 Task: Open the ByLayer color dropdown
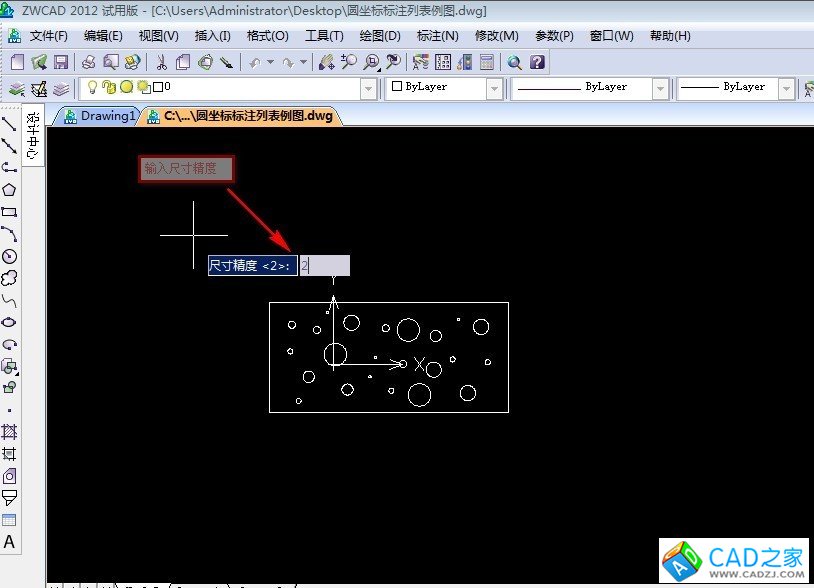(494, 89)
